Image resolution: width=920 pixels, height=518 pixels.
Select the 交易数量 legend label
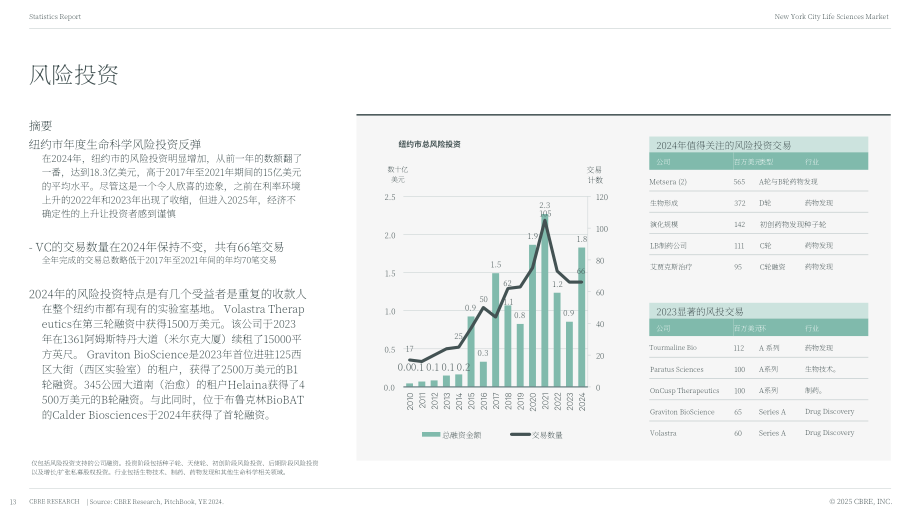[x=547, y=435]
